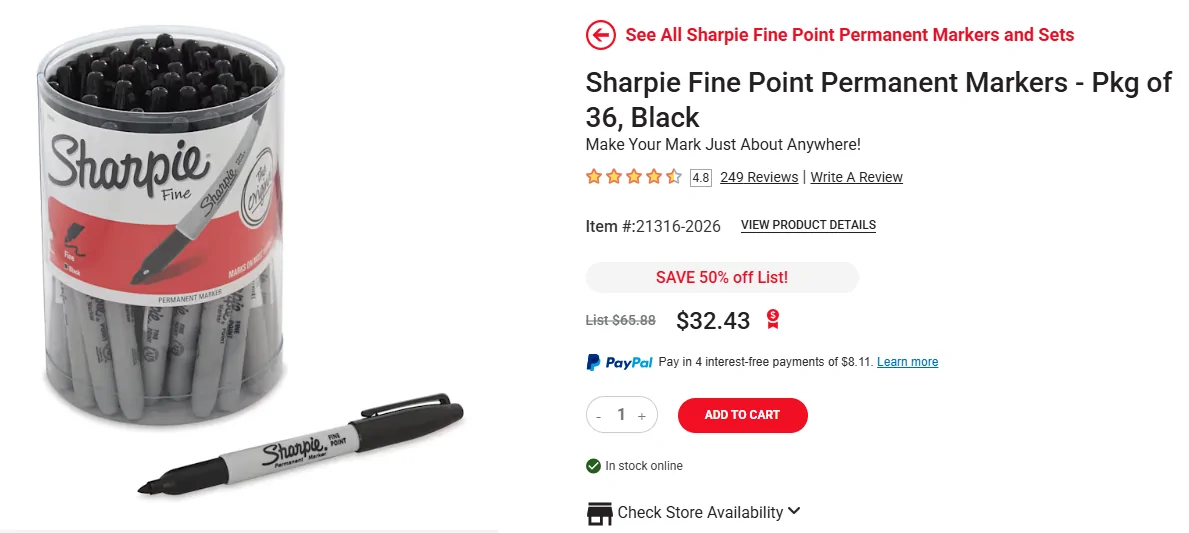
Task: Click the quantity number field
Action: point(621,415)
